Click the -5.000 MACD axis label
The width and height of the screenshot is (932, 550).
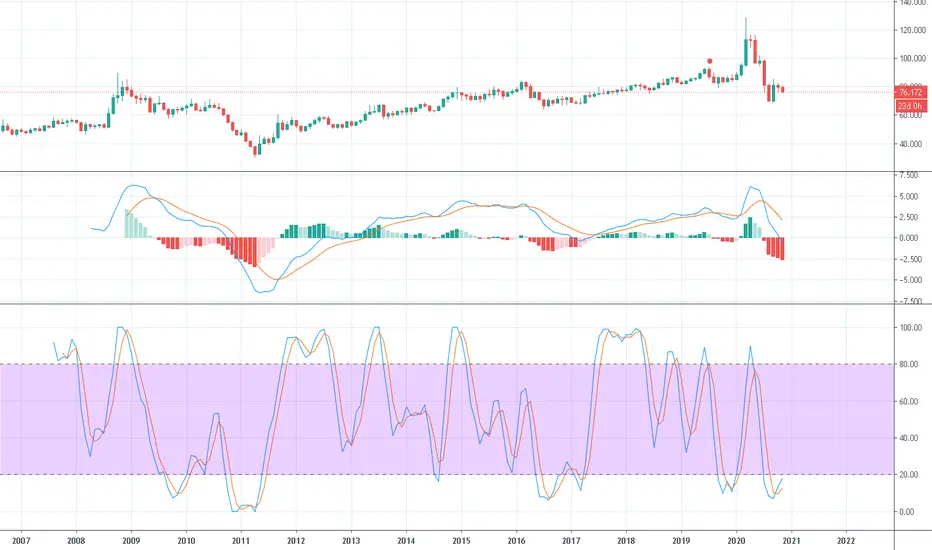pyautogui.click(x=911, y=280)
